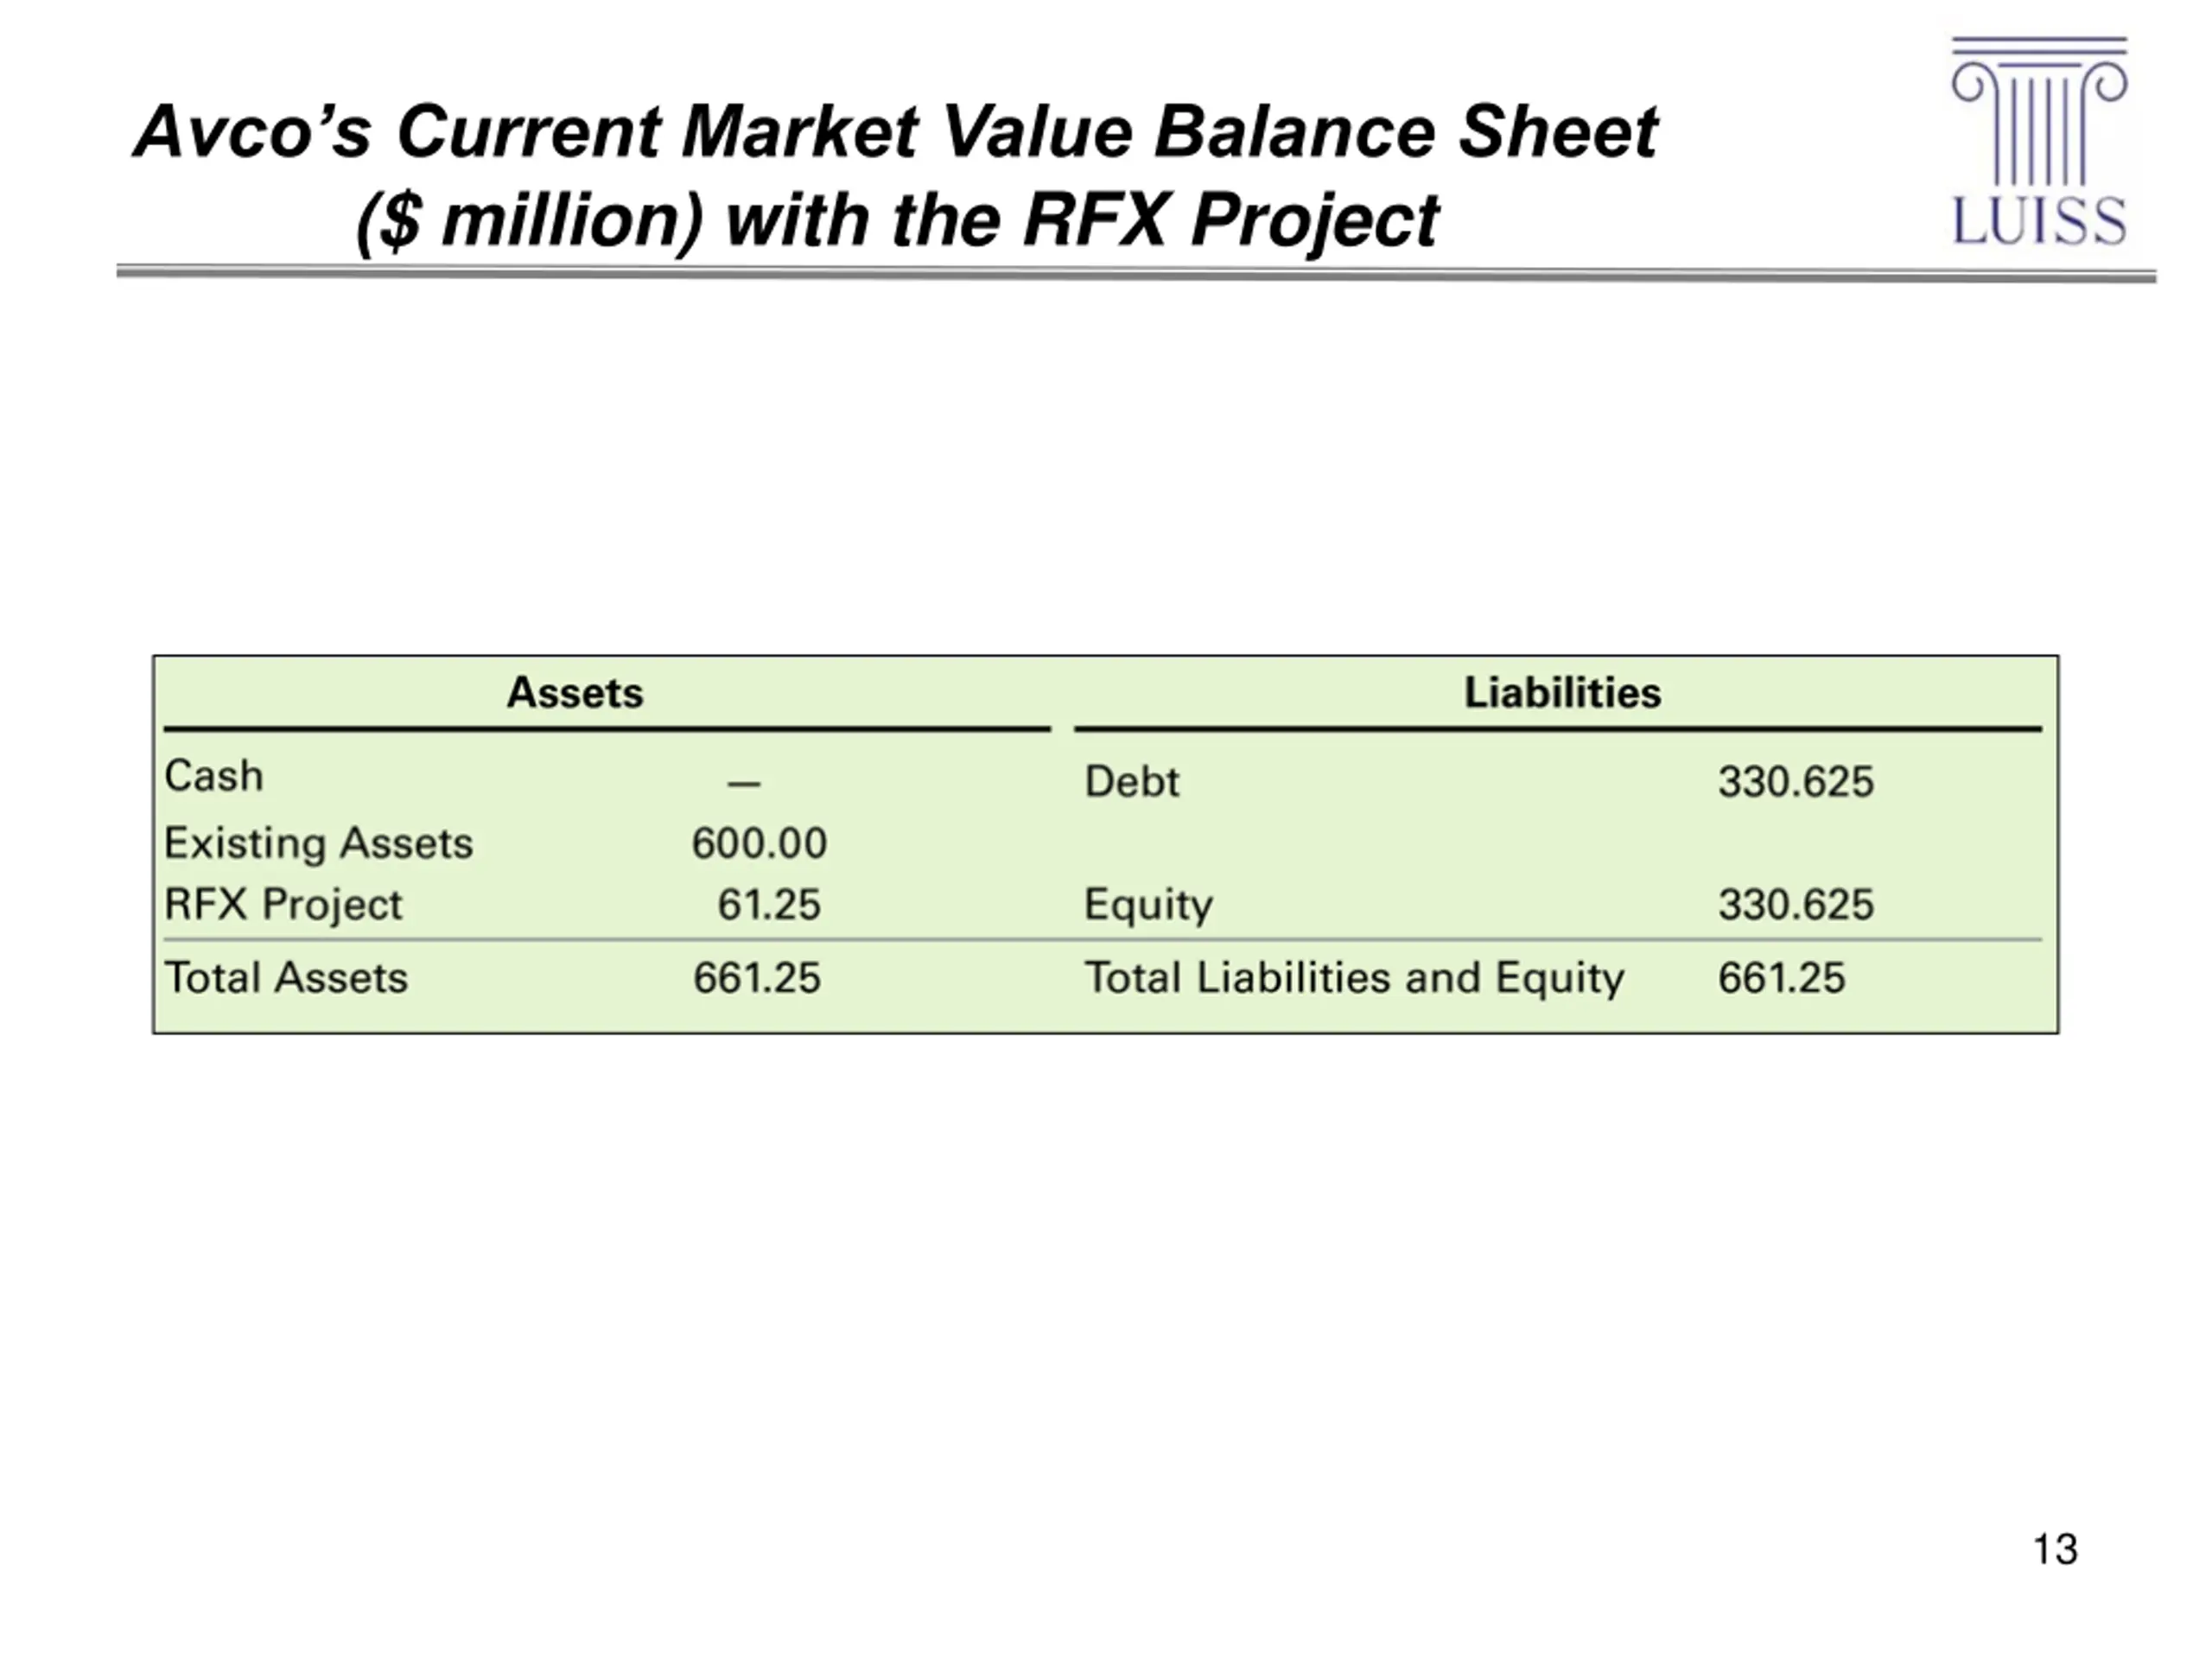2212x1659 pixels.
Task: Select 'Total Liabilities and Equity' label
Action: coord(1355,979)
